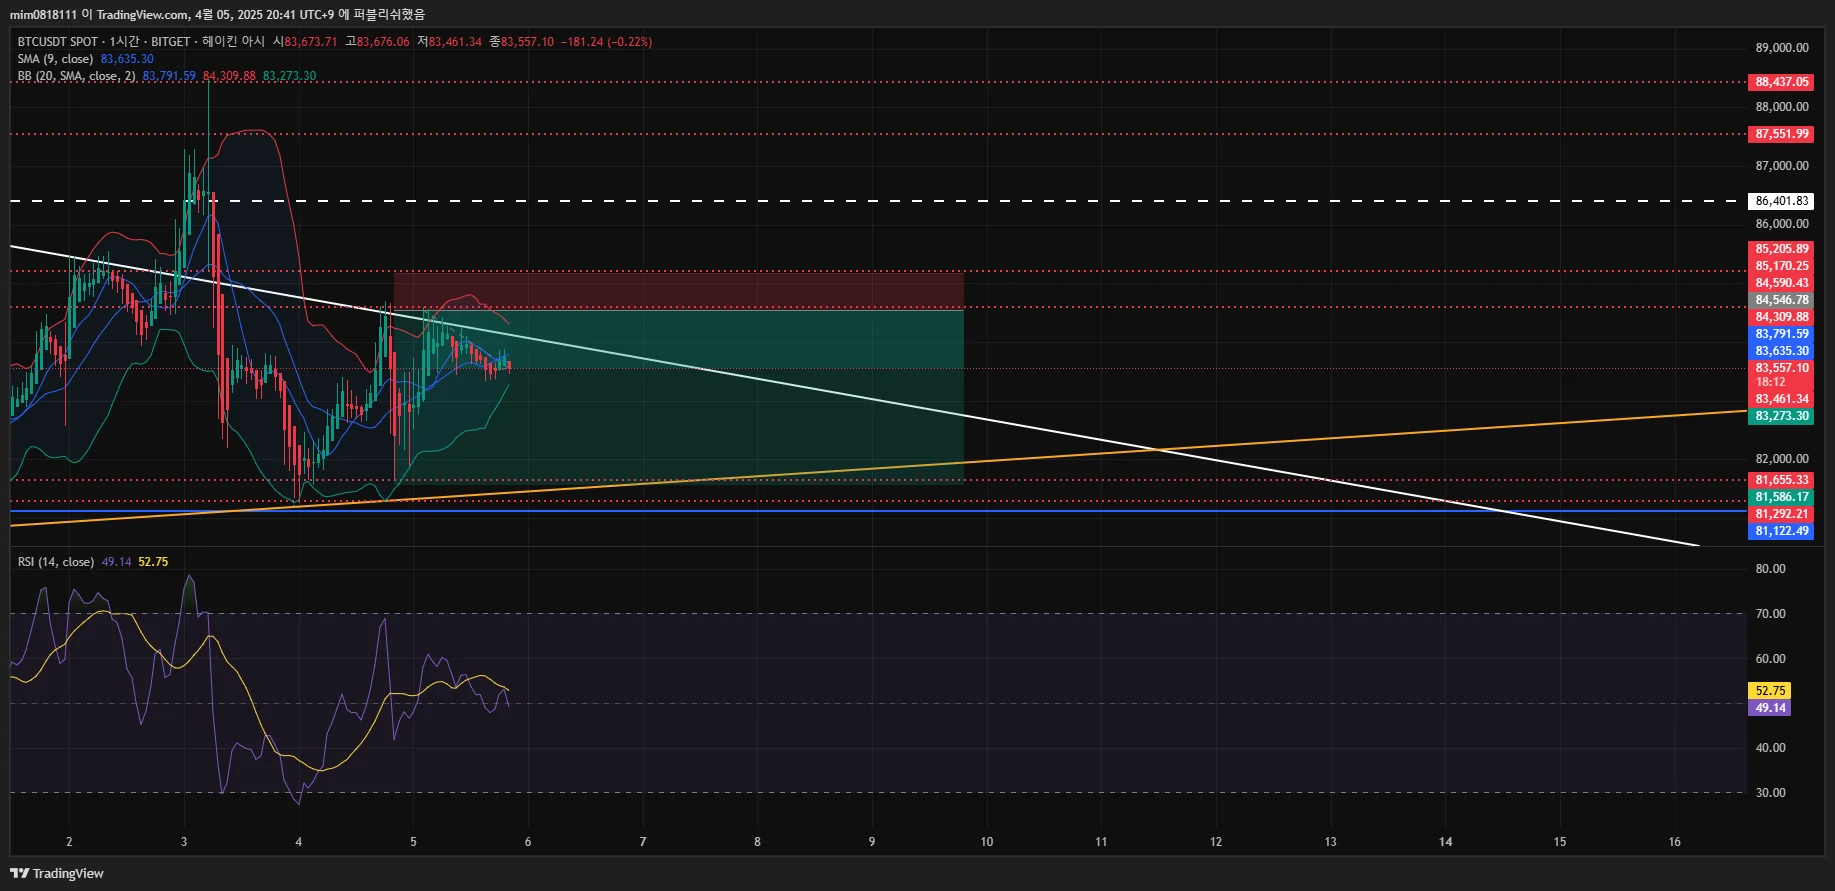Select the red stop-loss zone of short position
Screen dimensions: 1835x891
pos(679,291)
